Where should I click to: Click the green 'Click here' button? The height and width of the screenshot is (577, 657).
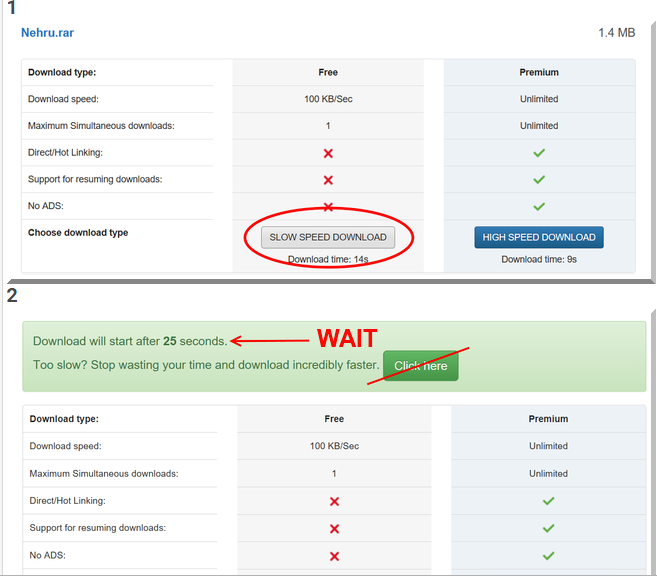[x=421, y=366]
